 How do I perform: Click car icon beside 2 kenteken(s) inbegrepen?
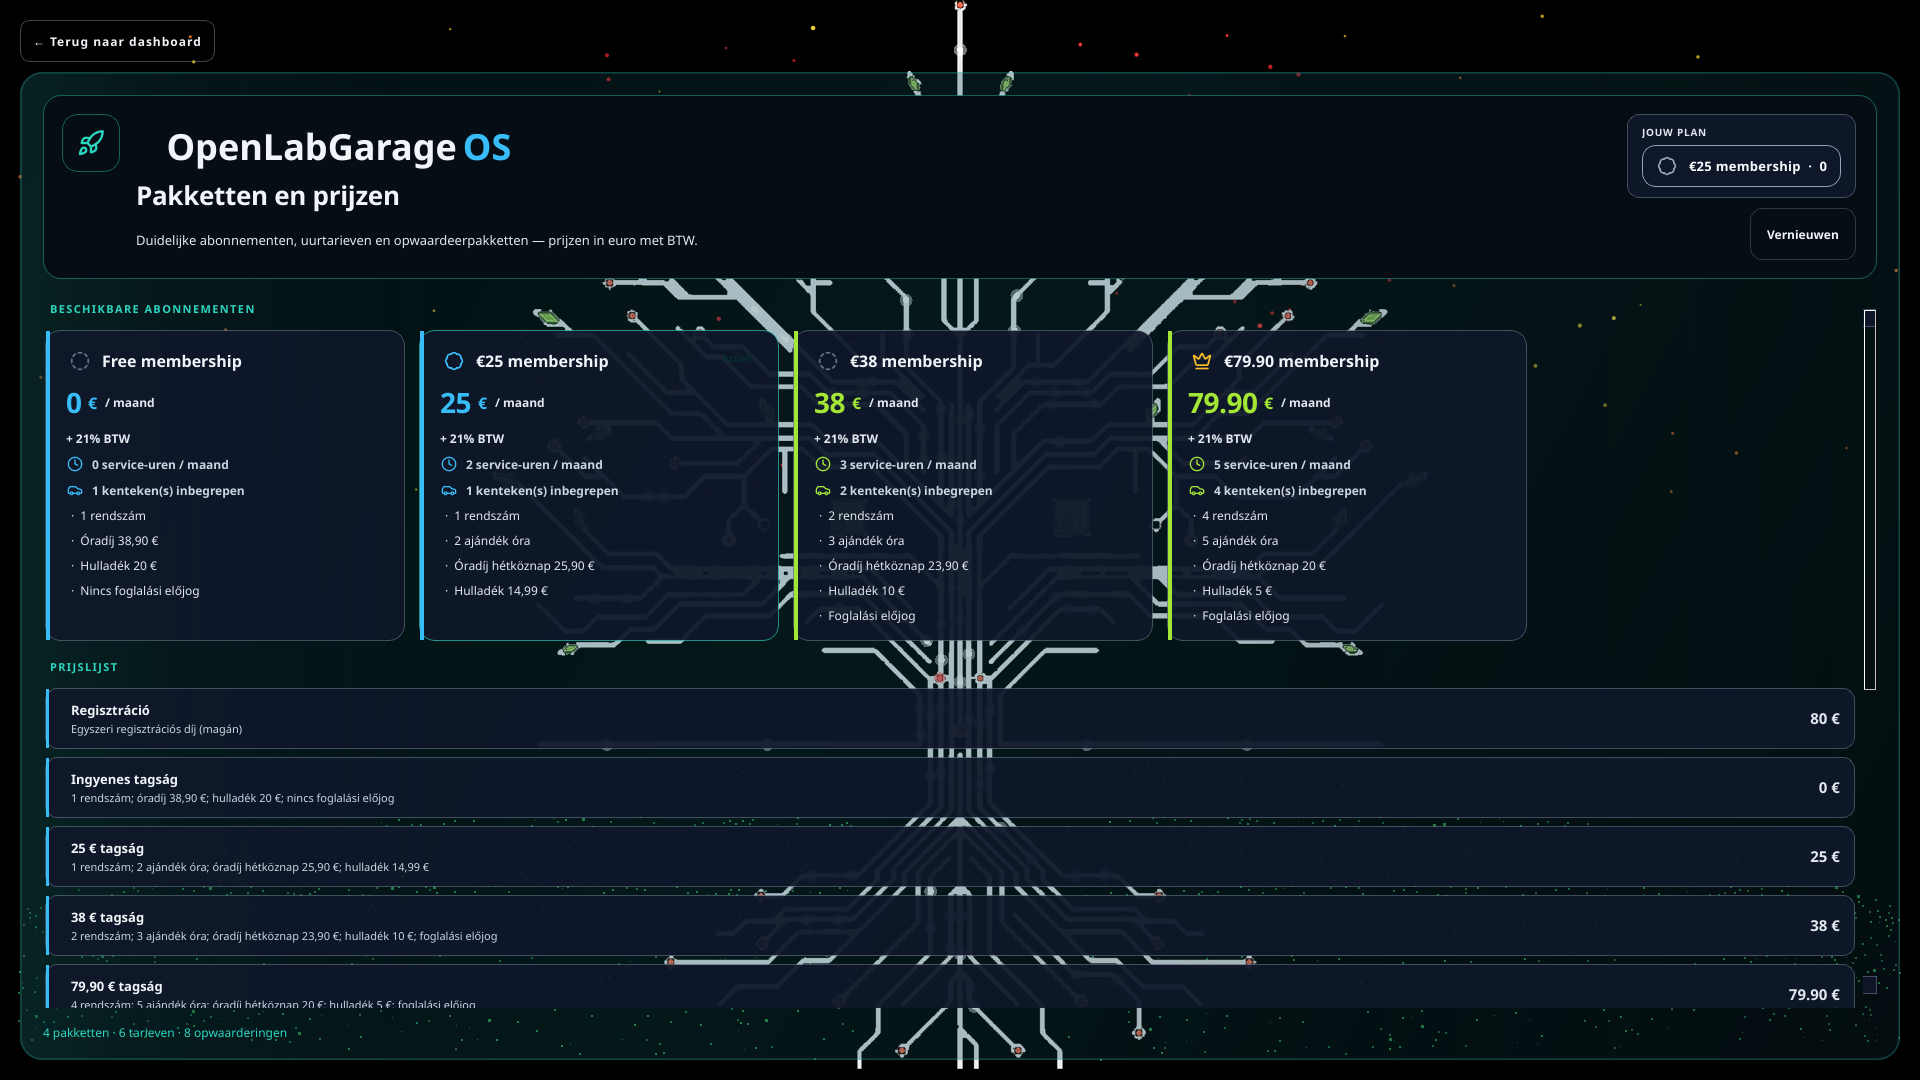(823, 490)
